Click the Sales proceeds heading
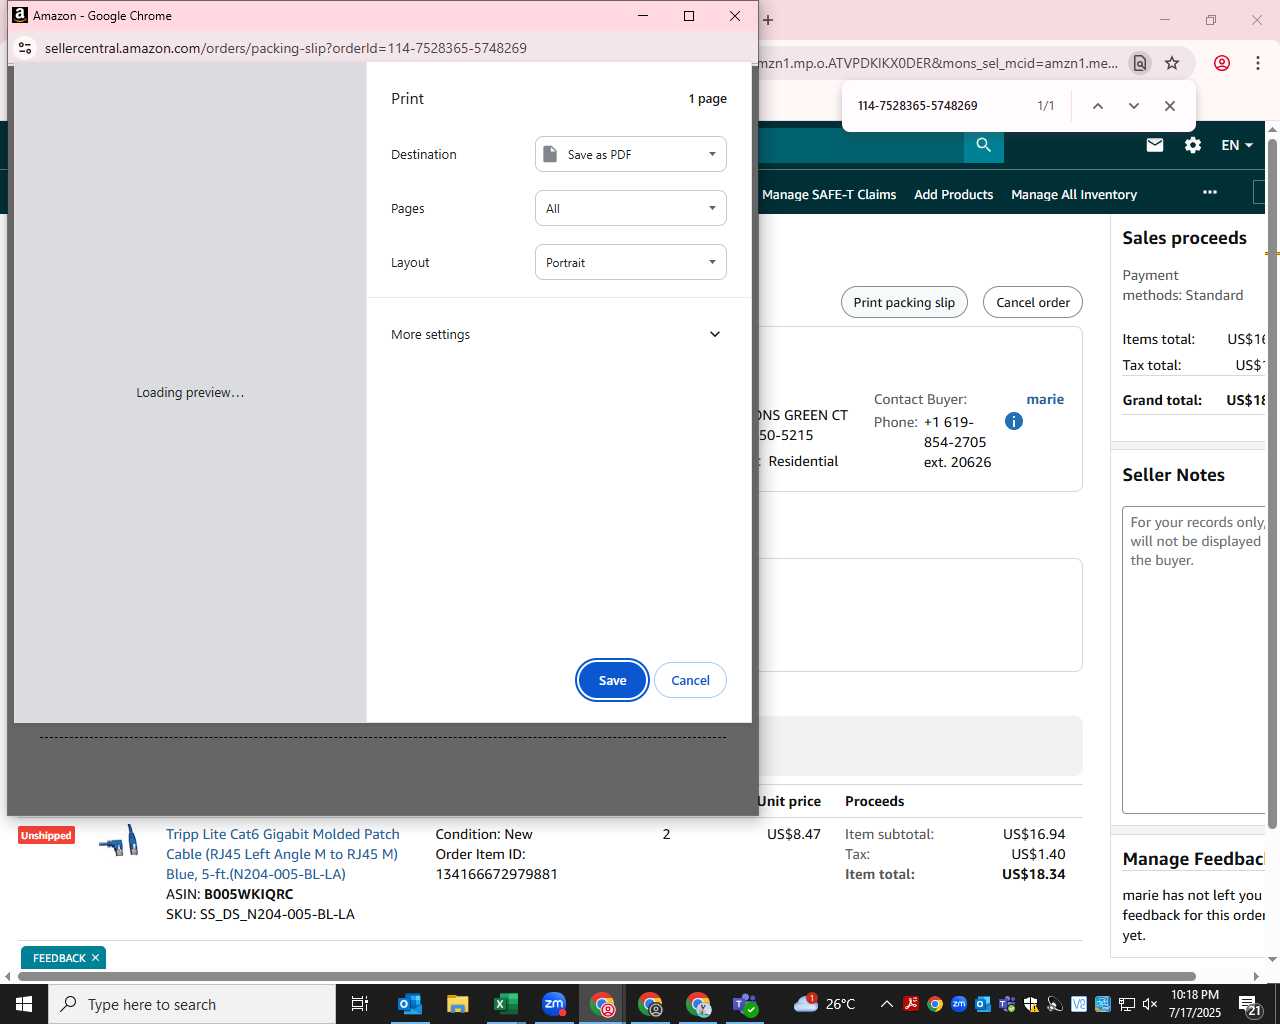Screen dimensions: 1280x1024 click(1184, 238)
